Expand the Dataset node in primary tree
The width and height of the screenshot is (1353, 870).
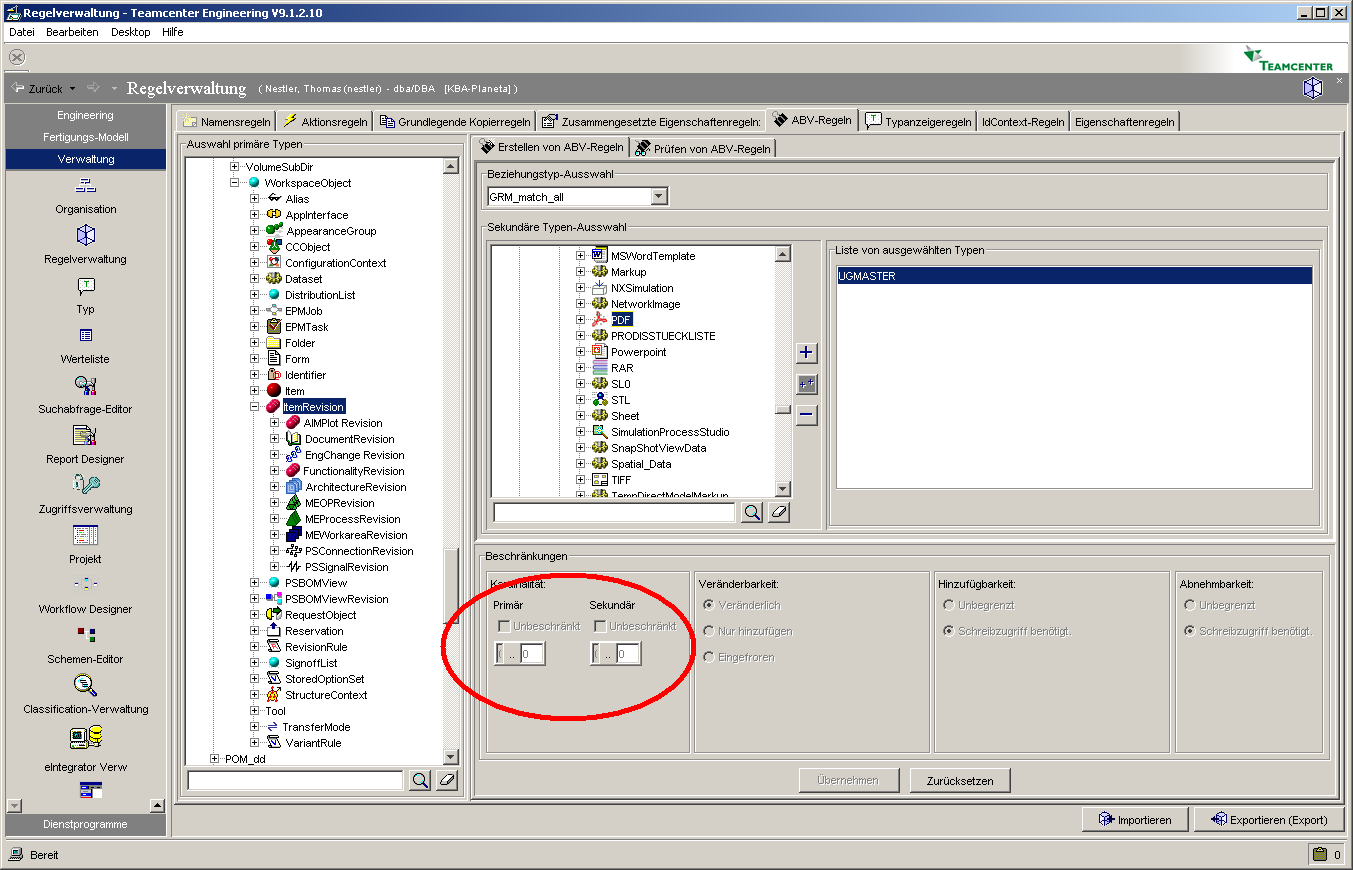(255, 279)
